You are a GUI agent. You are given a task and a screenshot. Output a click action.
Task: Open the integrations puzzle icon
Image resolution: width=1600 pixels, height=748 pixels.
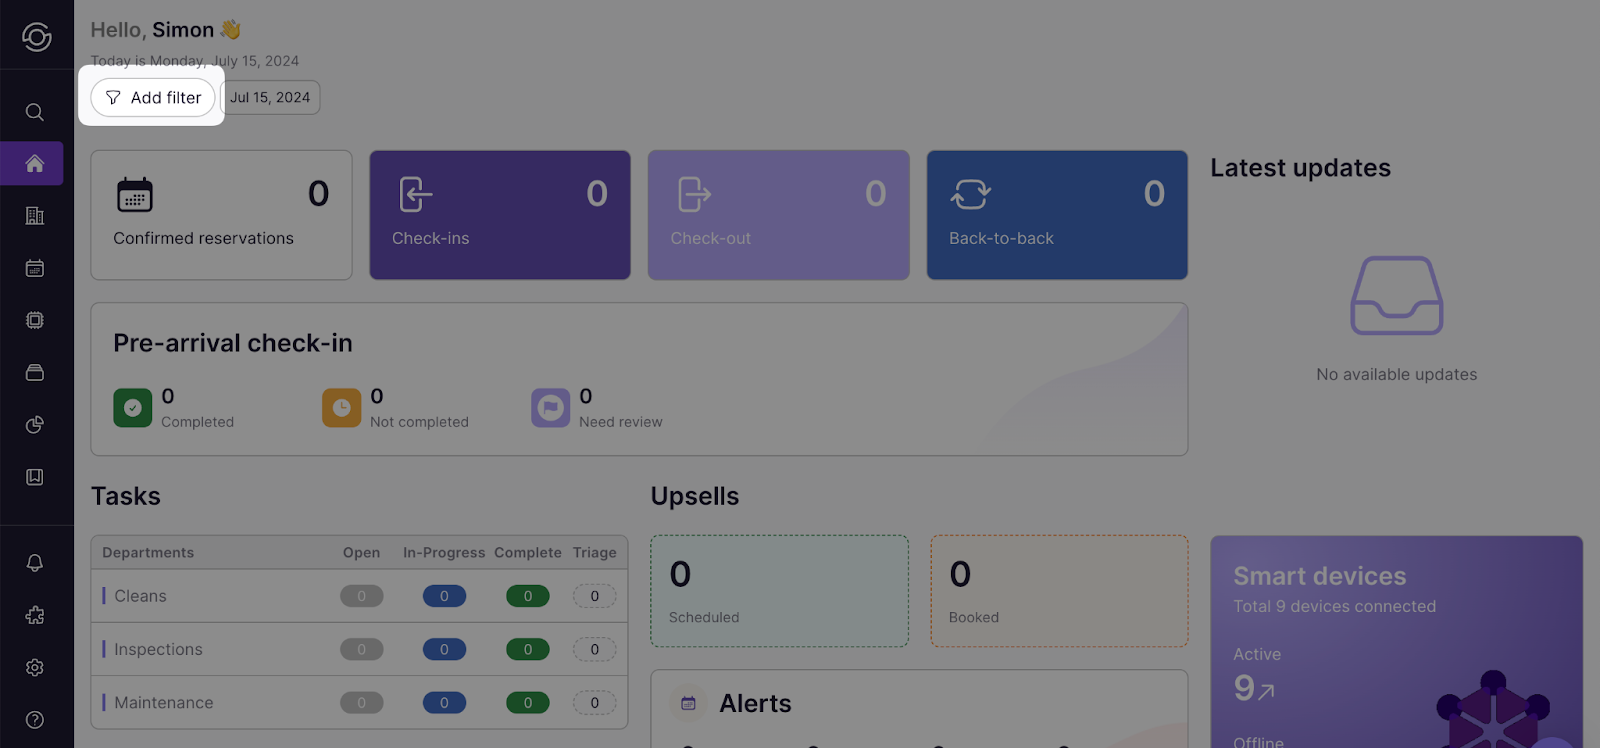coord(35,615)
